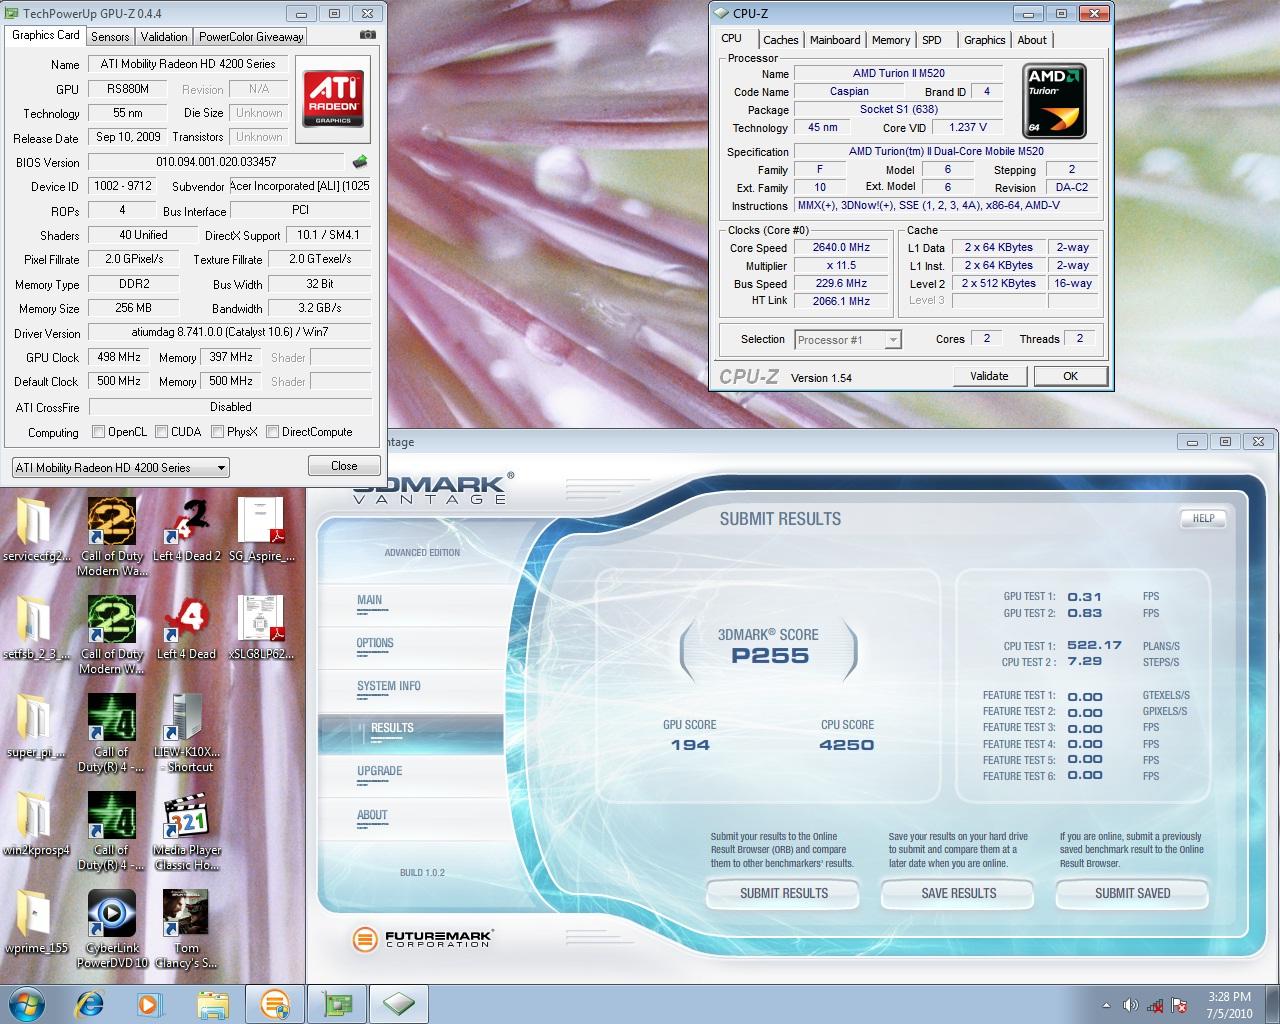The width and height of the screenshot is (1280, 1024).
Task: Open UPGRADE in 3DMark Vantage sidebar
Action: click(380, 771)
